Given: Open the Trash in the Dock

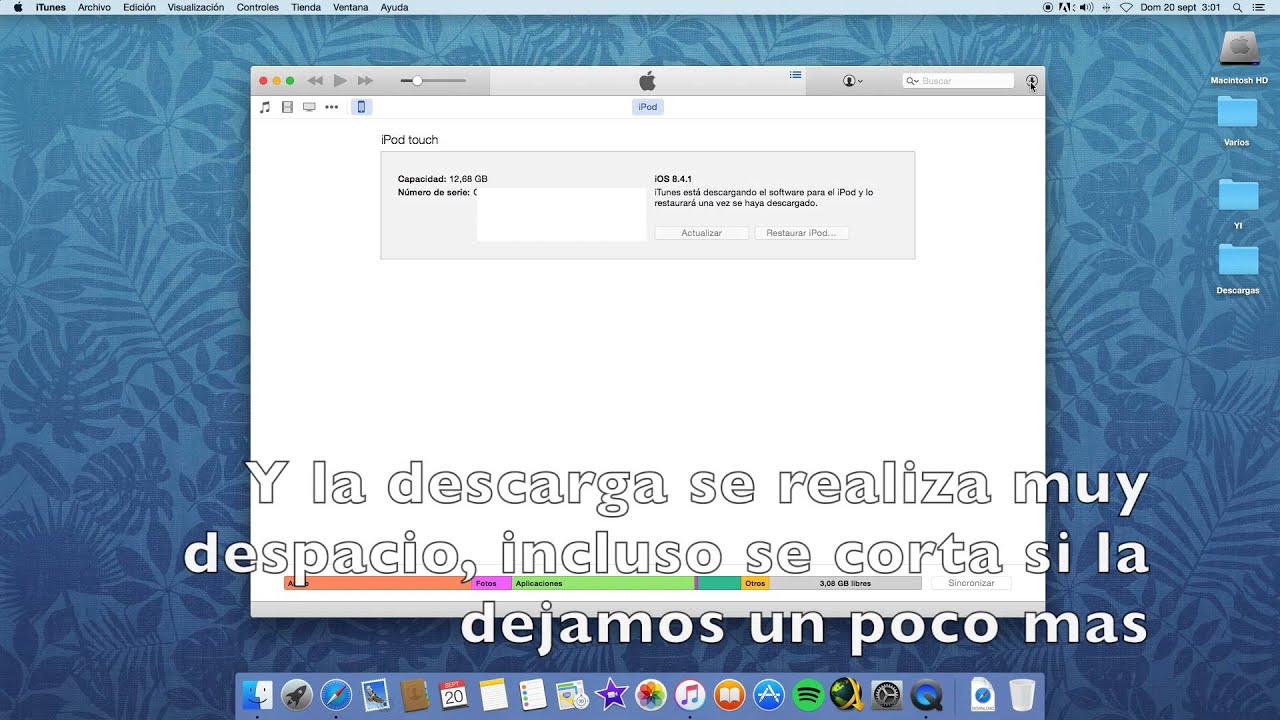Looking at the screenshot, I should 1022,694.
